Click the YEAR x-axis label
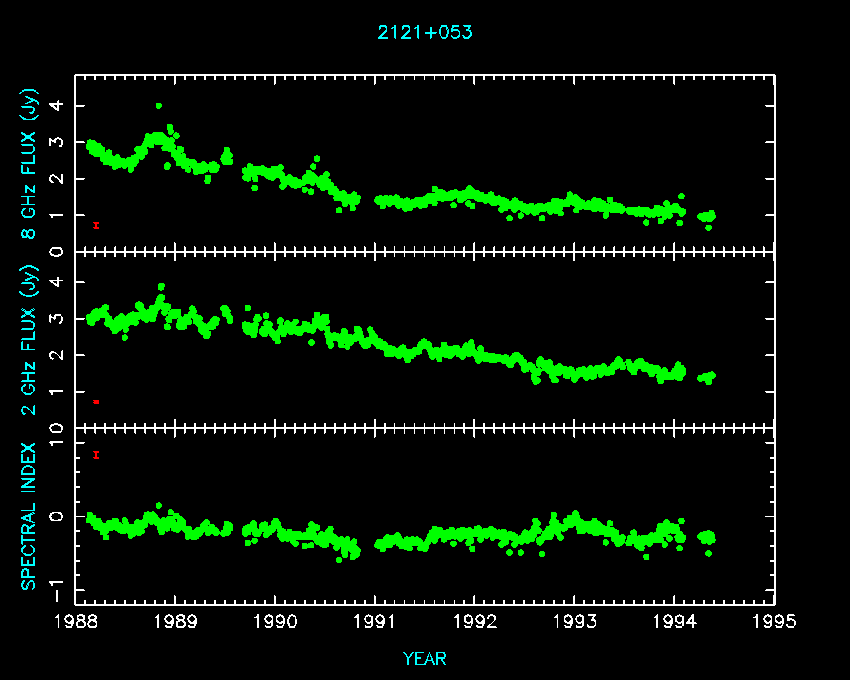The height and width of the screenshot is (680, 850). [x=424, y=659]
